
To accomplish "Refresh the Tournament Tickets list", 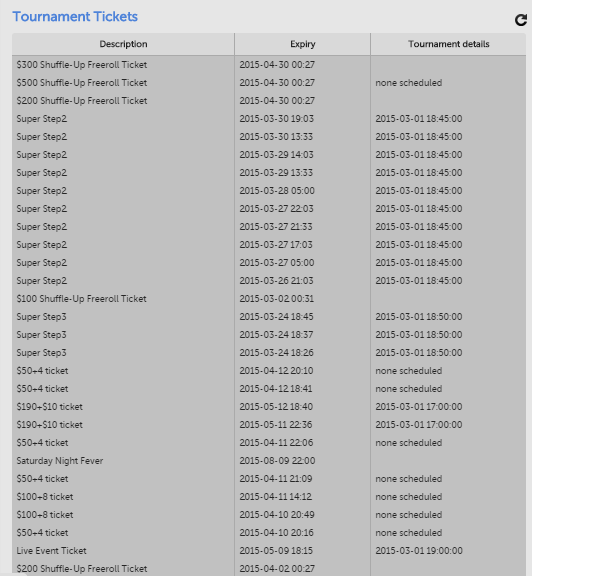I will click(x=521, y=20).
